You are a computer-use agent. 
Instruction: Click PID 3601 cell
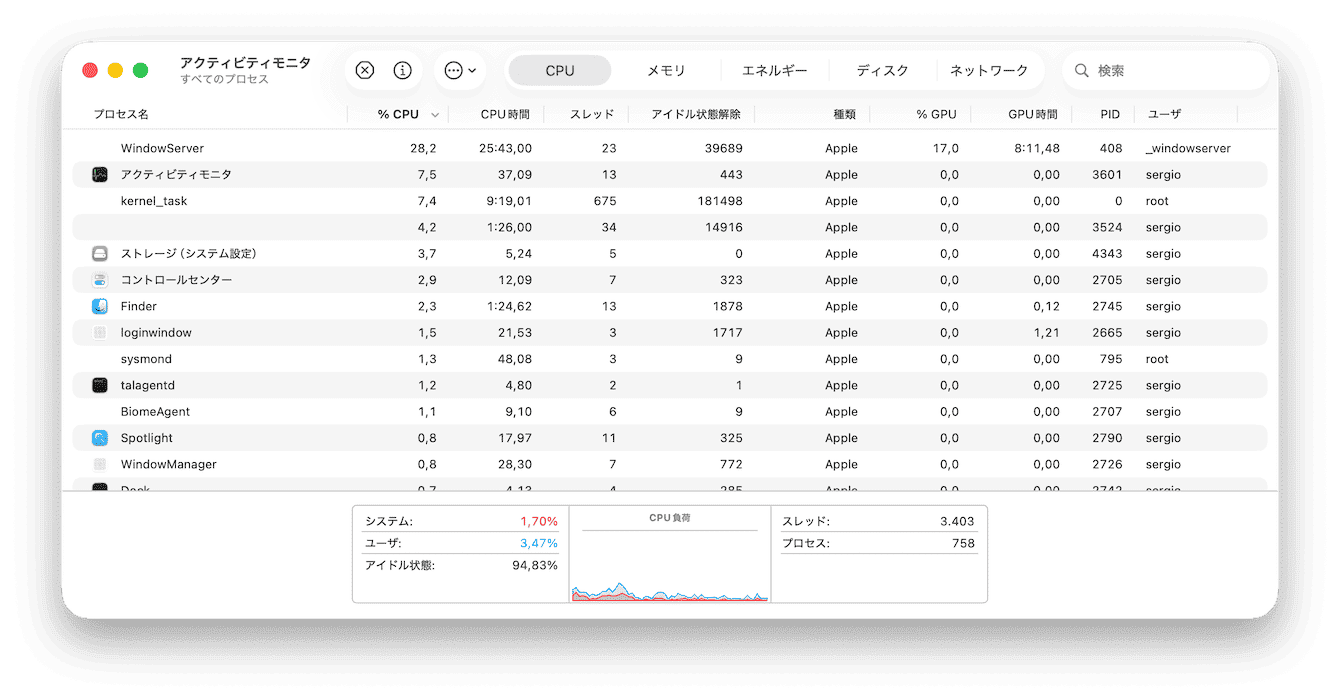(1107, 175)
